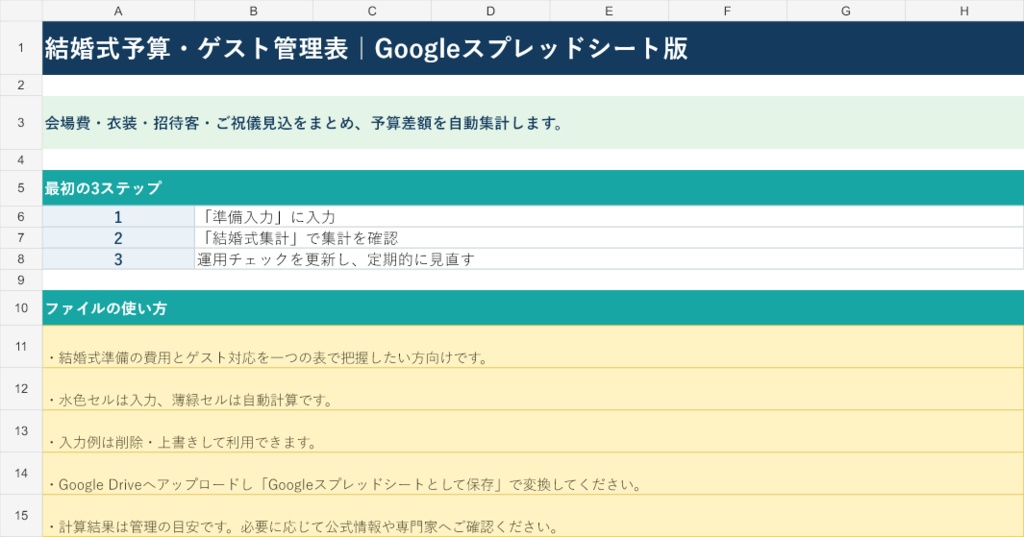The image size is (1024, 537).
Task: Select column H header
Action: coord(965,10)
